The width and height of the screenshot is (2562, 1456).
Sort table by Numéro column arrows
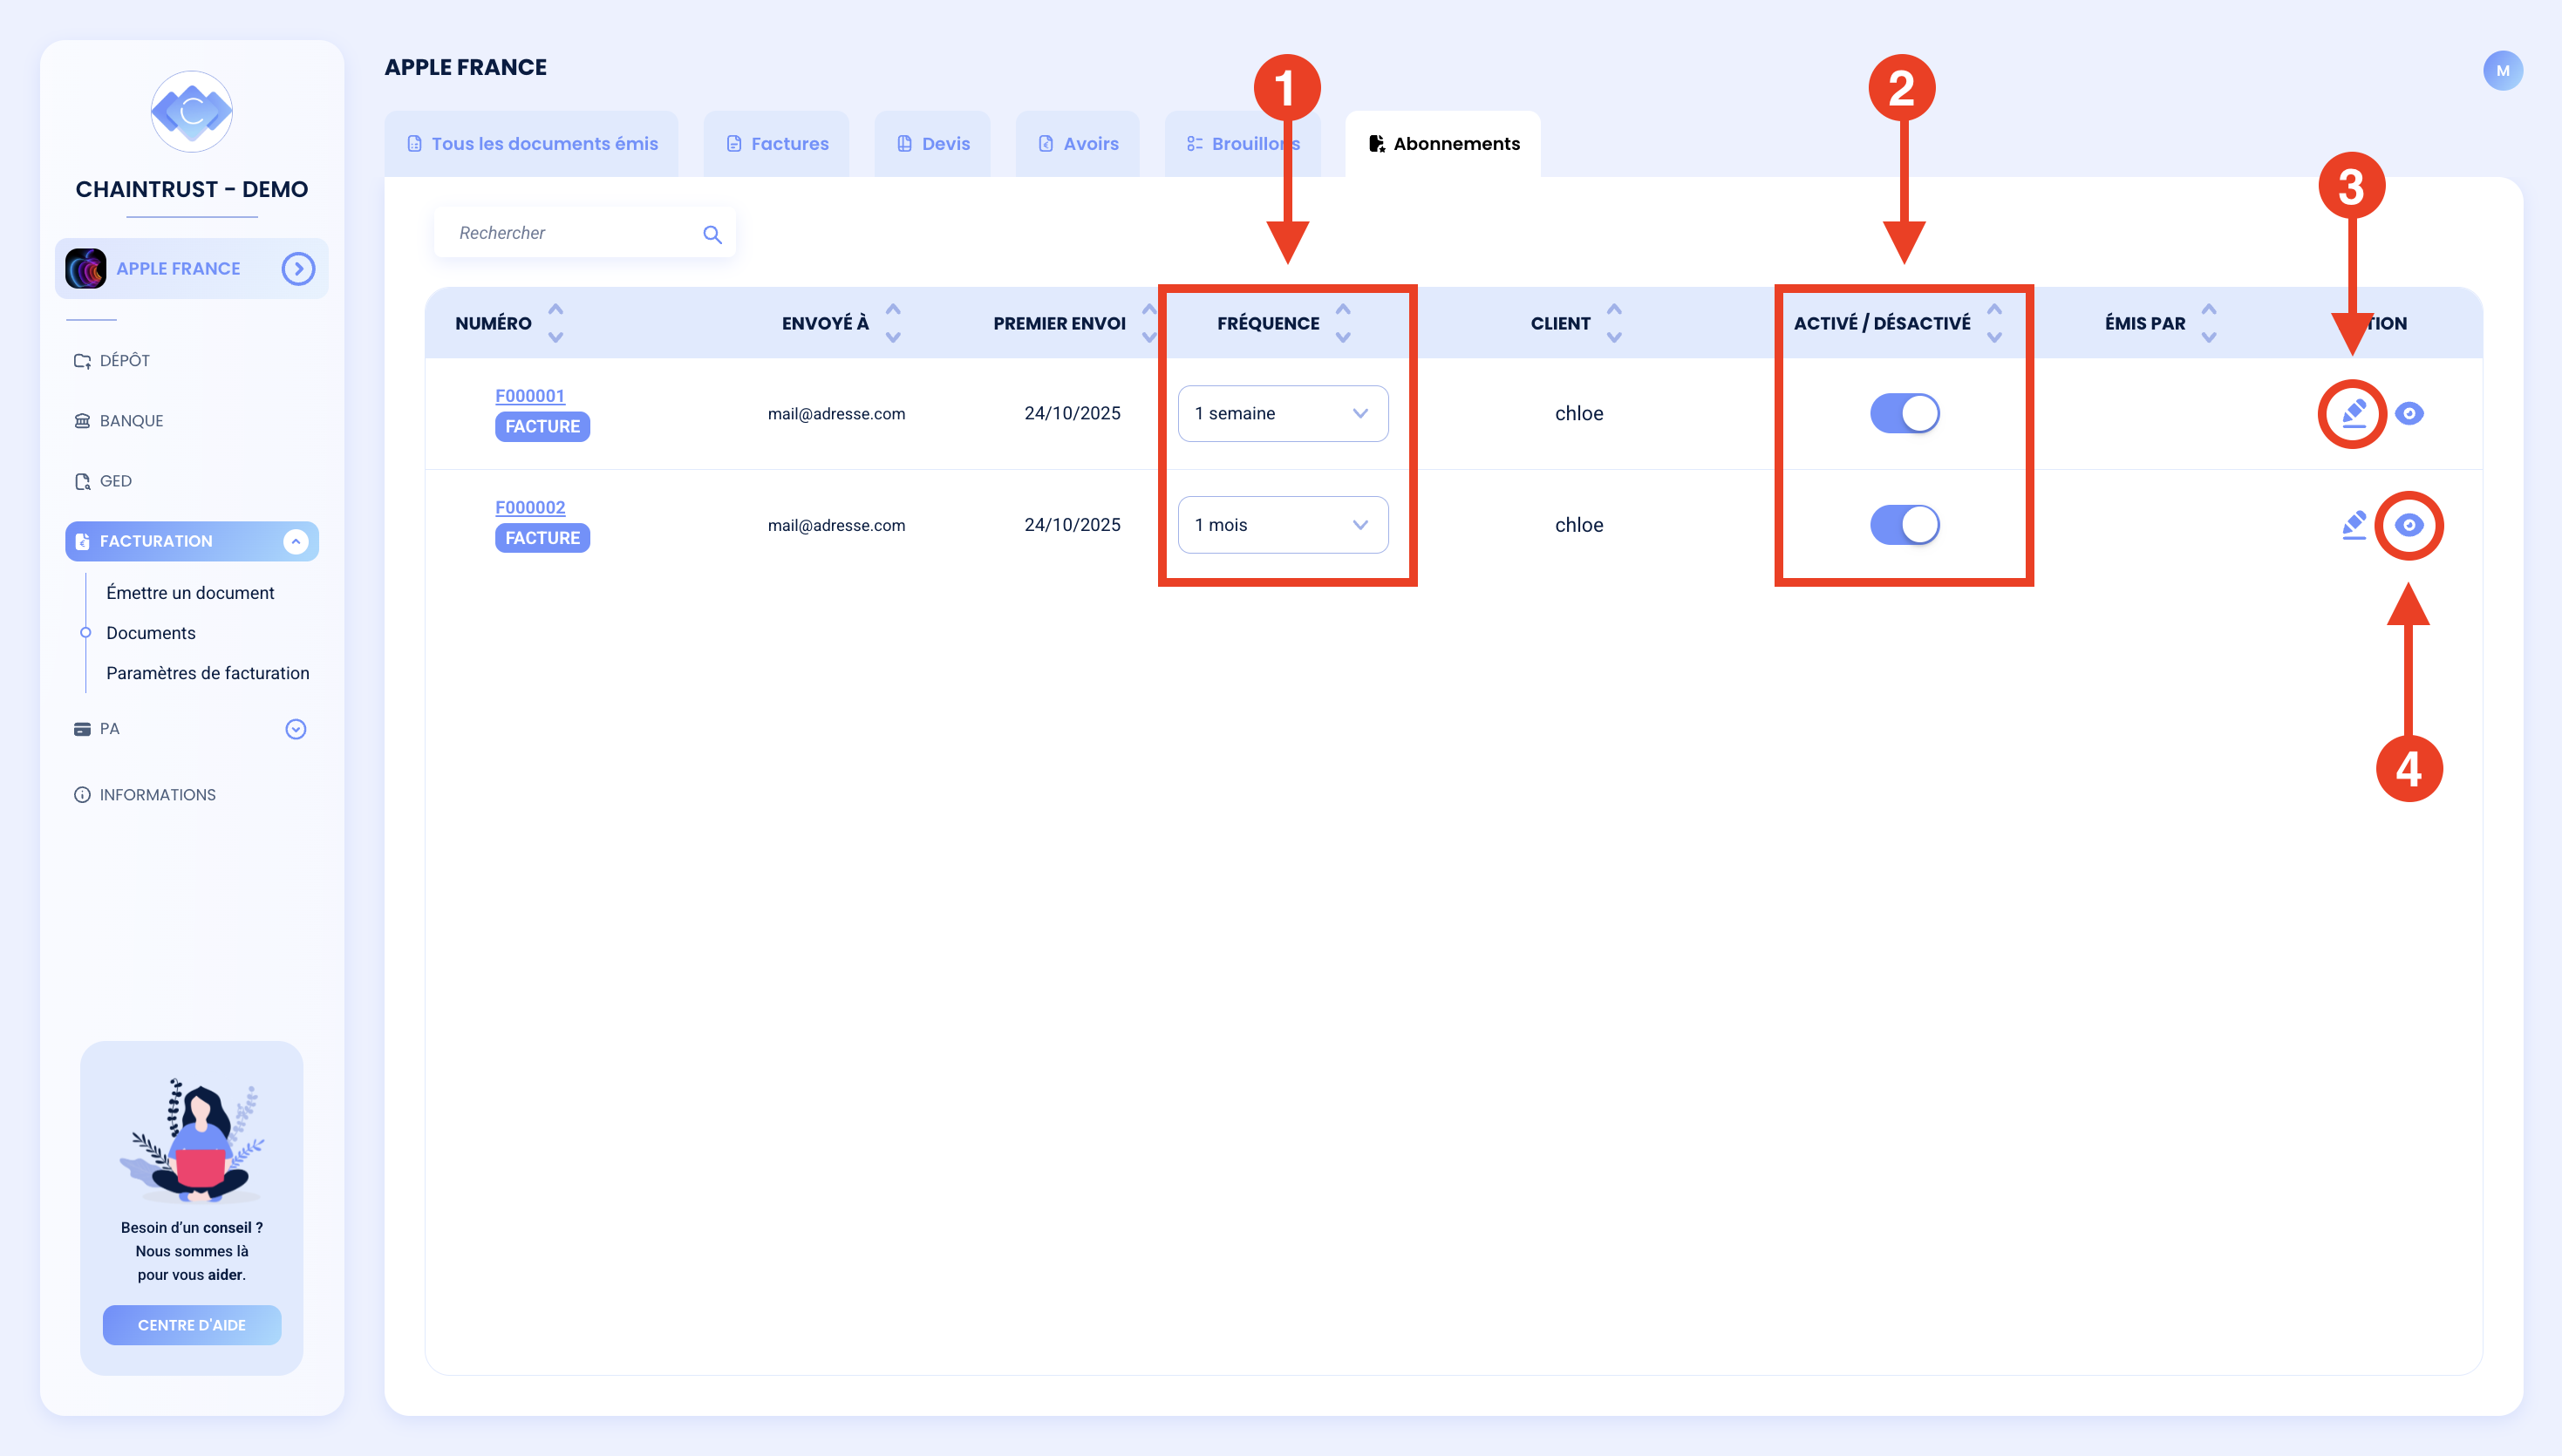click(556, 323)
